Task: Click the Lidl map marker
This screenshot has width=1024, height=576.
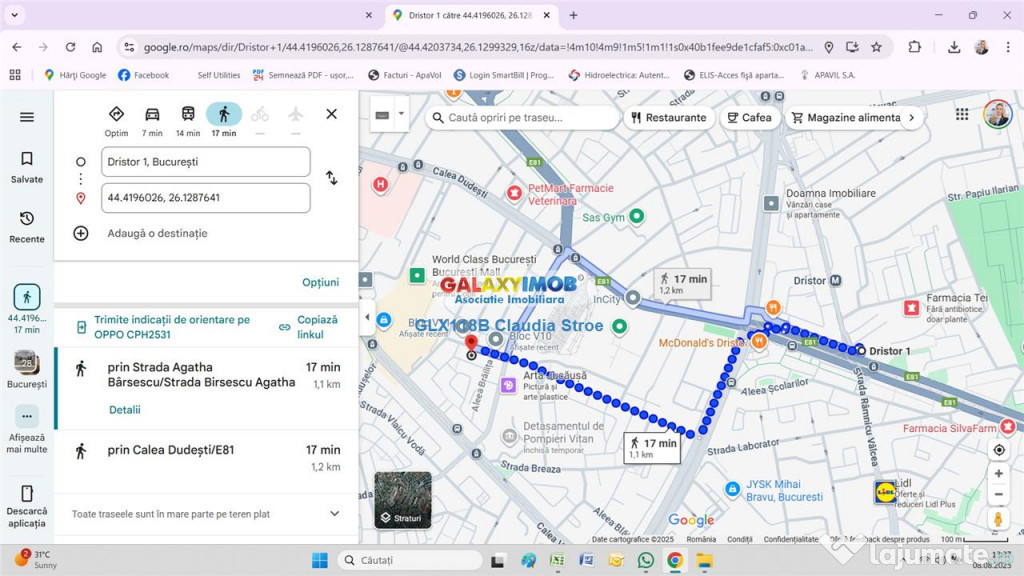Action: coord(886,492)
